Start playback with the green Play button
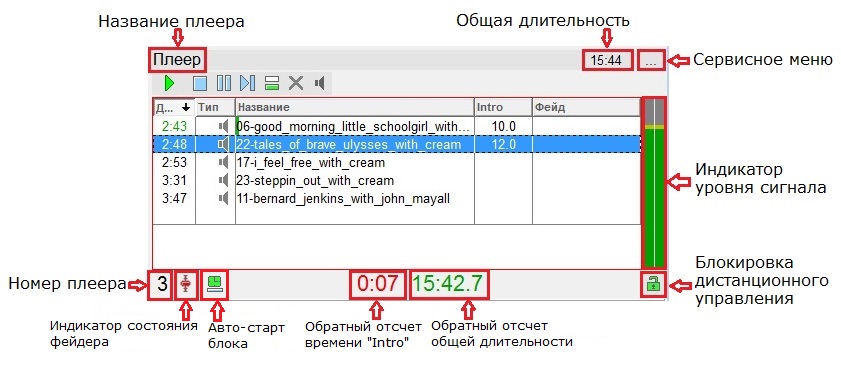This screenshot has height=365, width=841. [x=169, y=83]
